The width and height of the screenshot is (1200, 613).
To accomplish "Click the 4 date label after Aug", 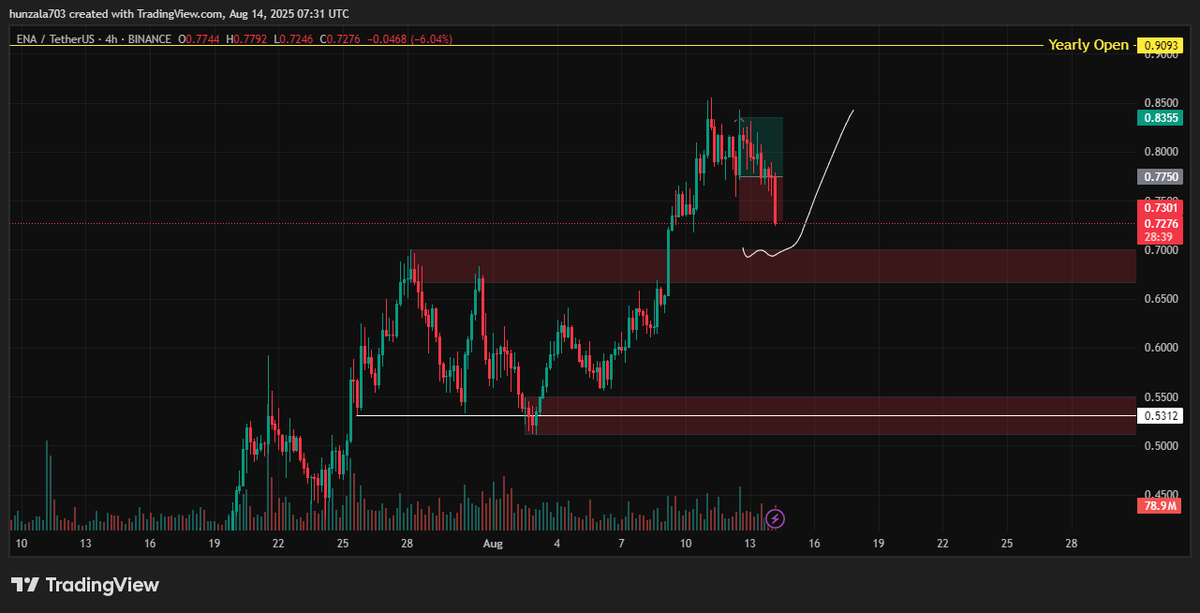I will pyautogui.click(x=557, y=543).
